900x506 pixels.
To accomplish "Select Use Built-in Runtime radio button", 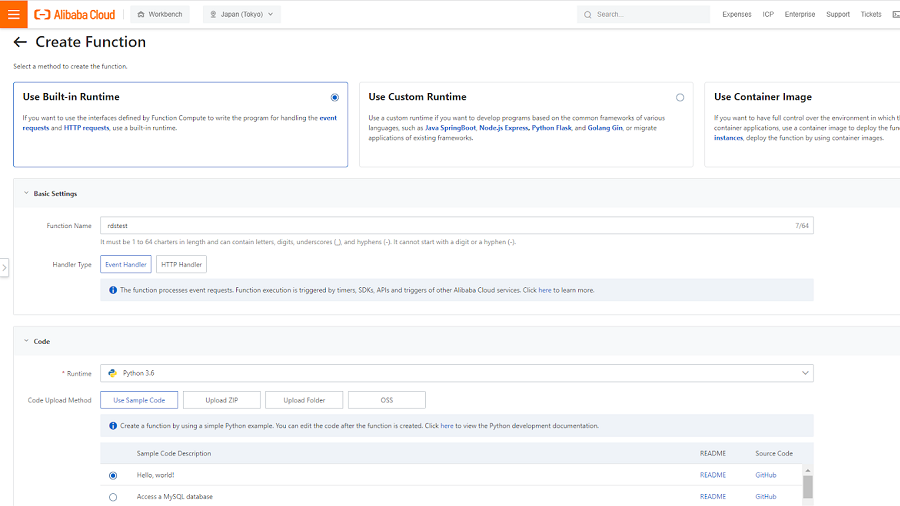I will pos(334,97).
